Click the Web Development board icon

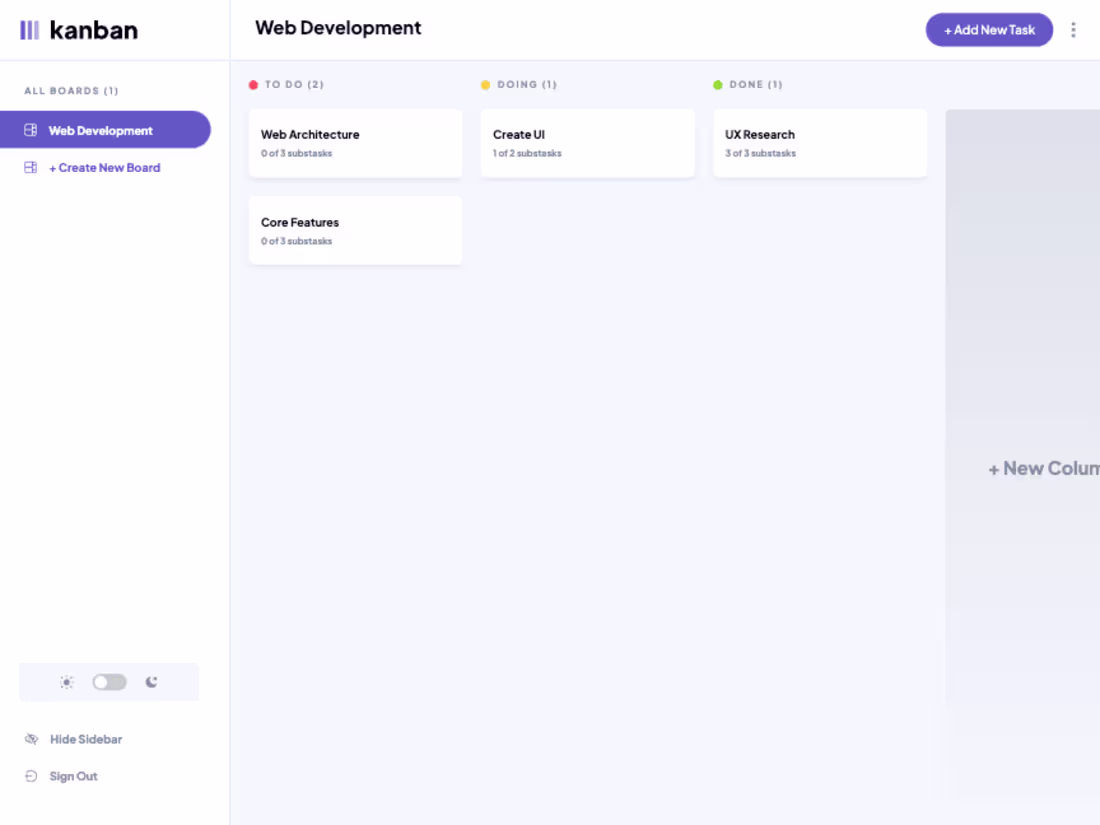point(31,130)
